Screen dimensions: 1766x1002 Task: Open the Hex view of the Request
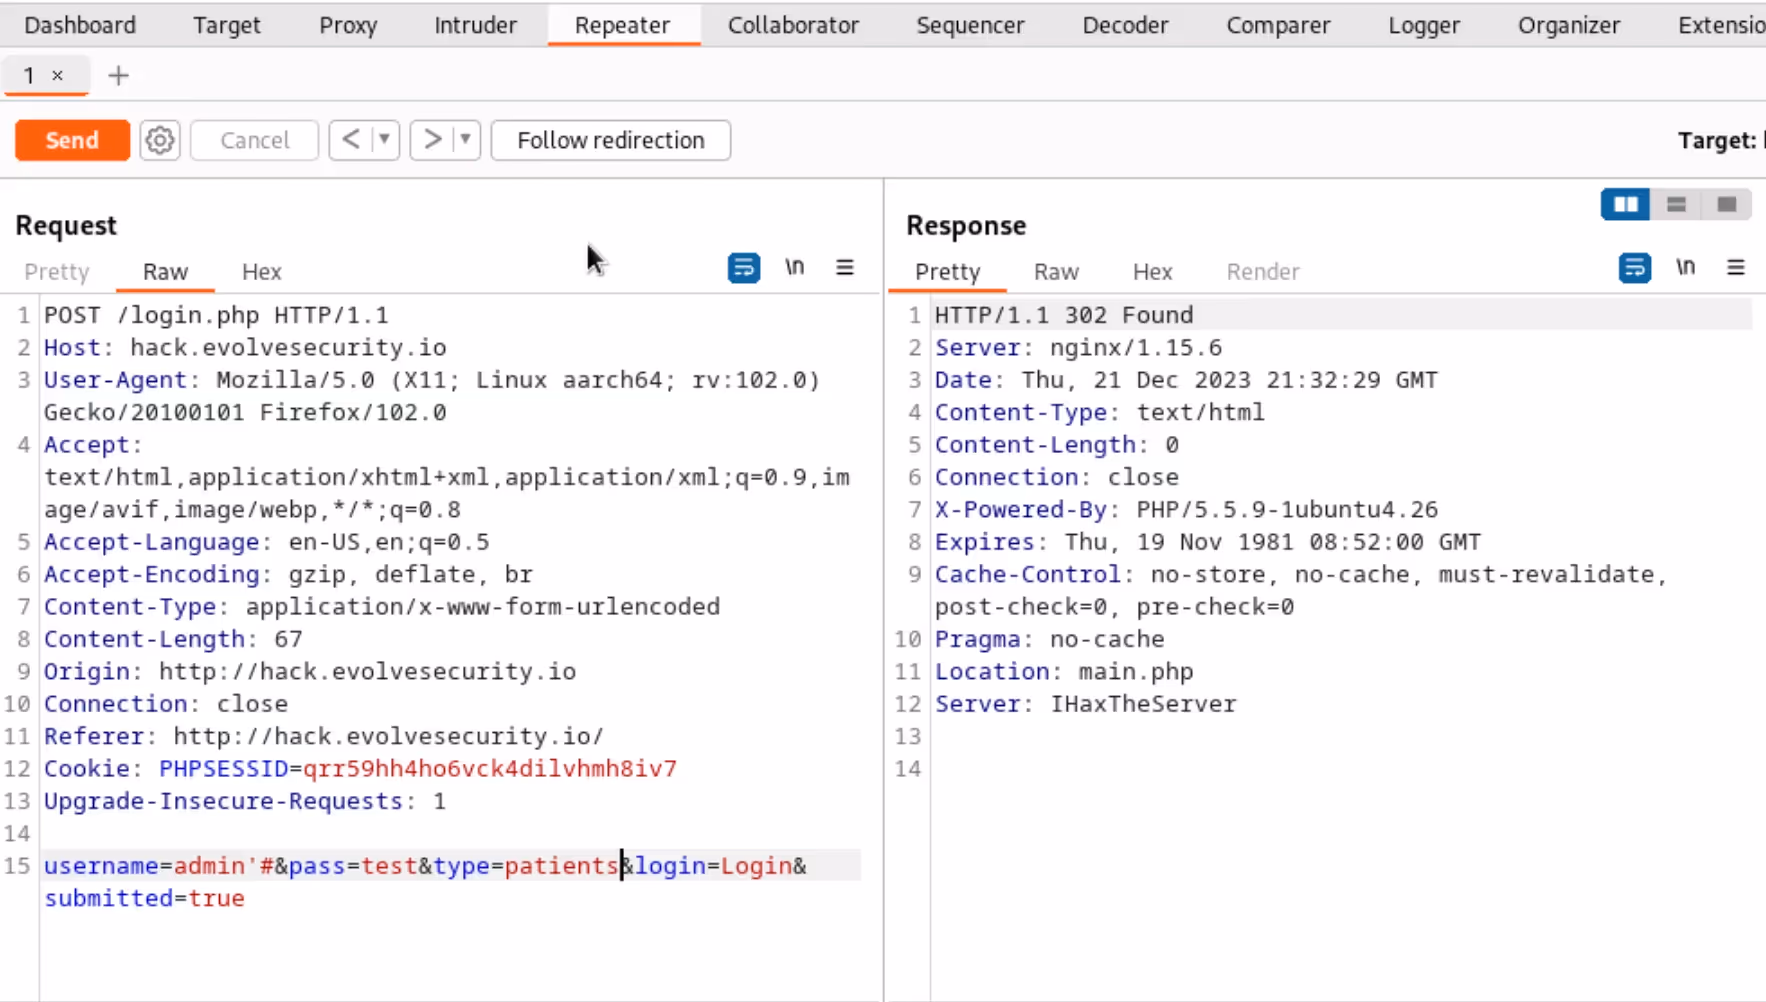point(261,271)
